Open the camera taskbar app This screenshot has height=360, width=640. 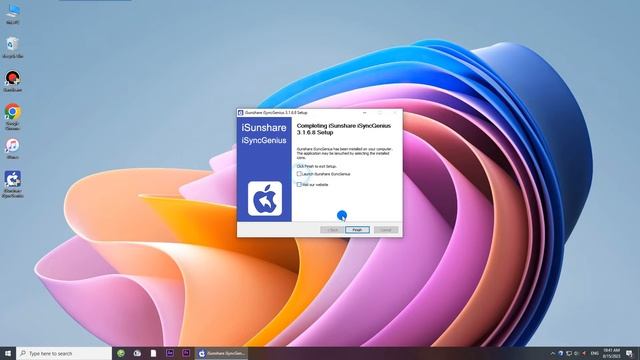click(137, 353)
